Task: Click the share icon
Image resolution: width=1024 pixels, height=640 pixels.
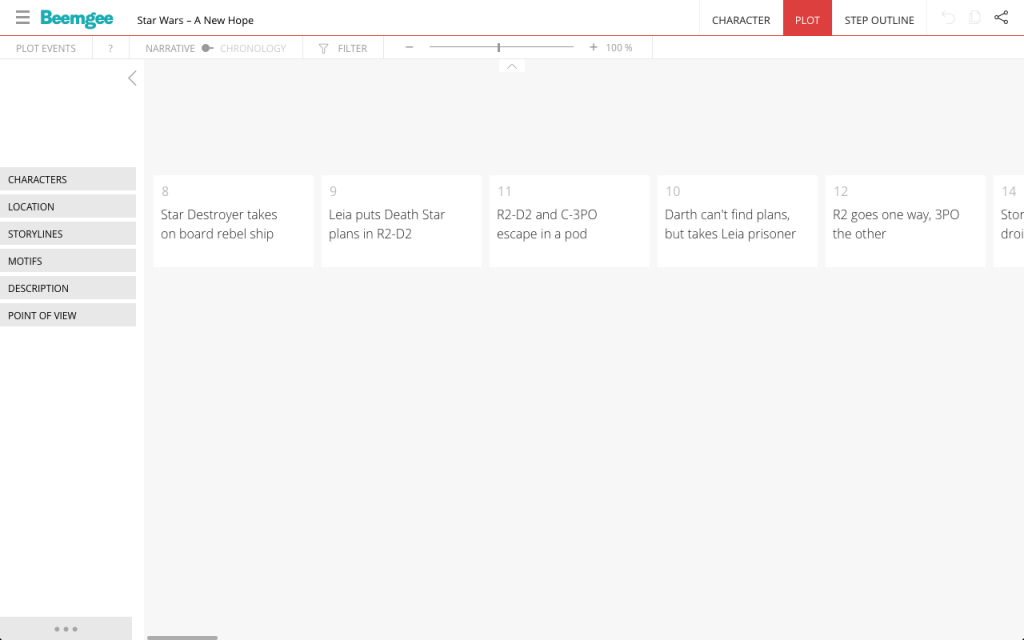Action: (1001, 18)
